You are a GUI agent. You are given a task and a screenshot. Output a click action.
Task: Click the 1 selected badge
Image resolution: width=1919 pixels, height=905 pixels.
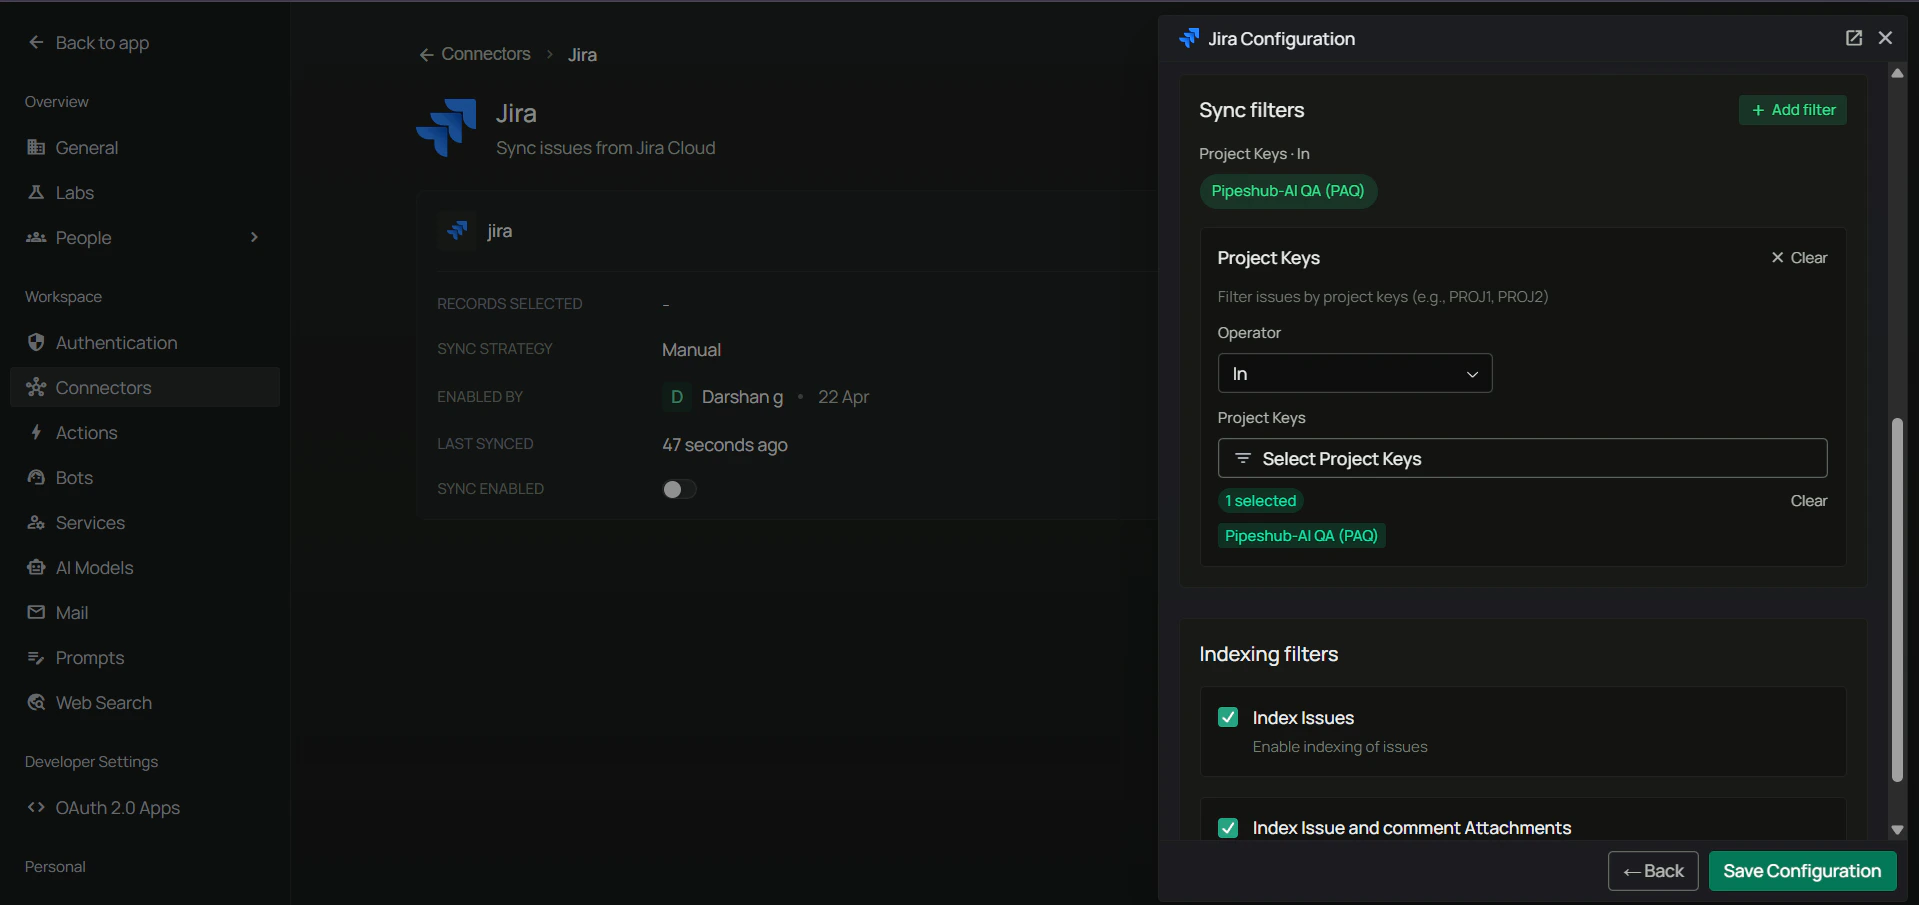[1261, 501]
